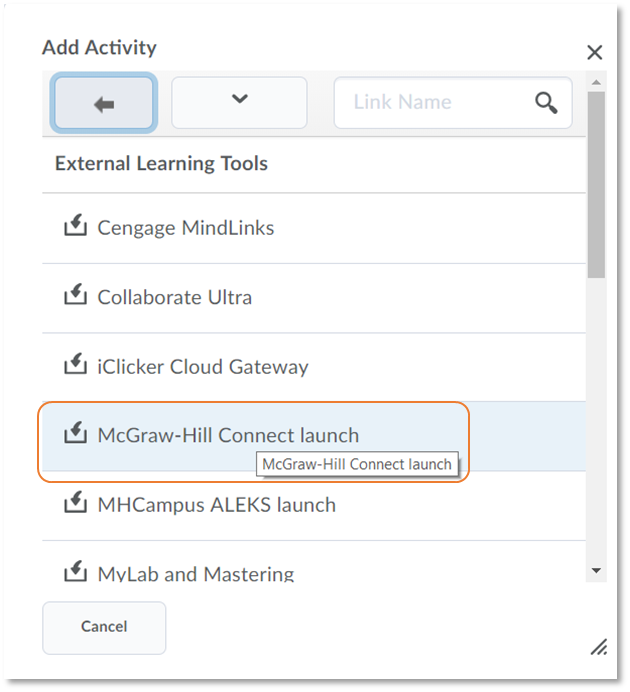Screen dimensions: 630x692
Task: Close the Add Activity dialog
Action: click(x=595, y=53)
